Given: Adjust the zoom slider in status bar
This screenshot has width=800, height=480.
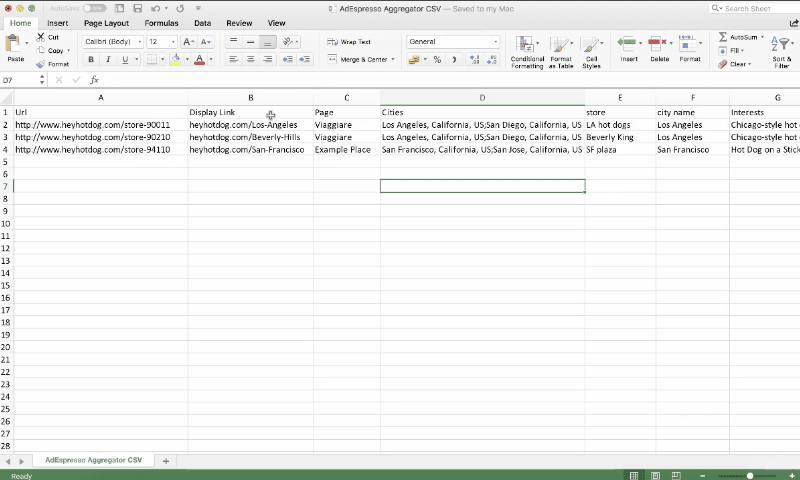Looking at the screenshot, I should pos(750,476).
